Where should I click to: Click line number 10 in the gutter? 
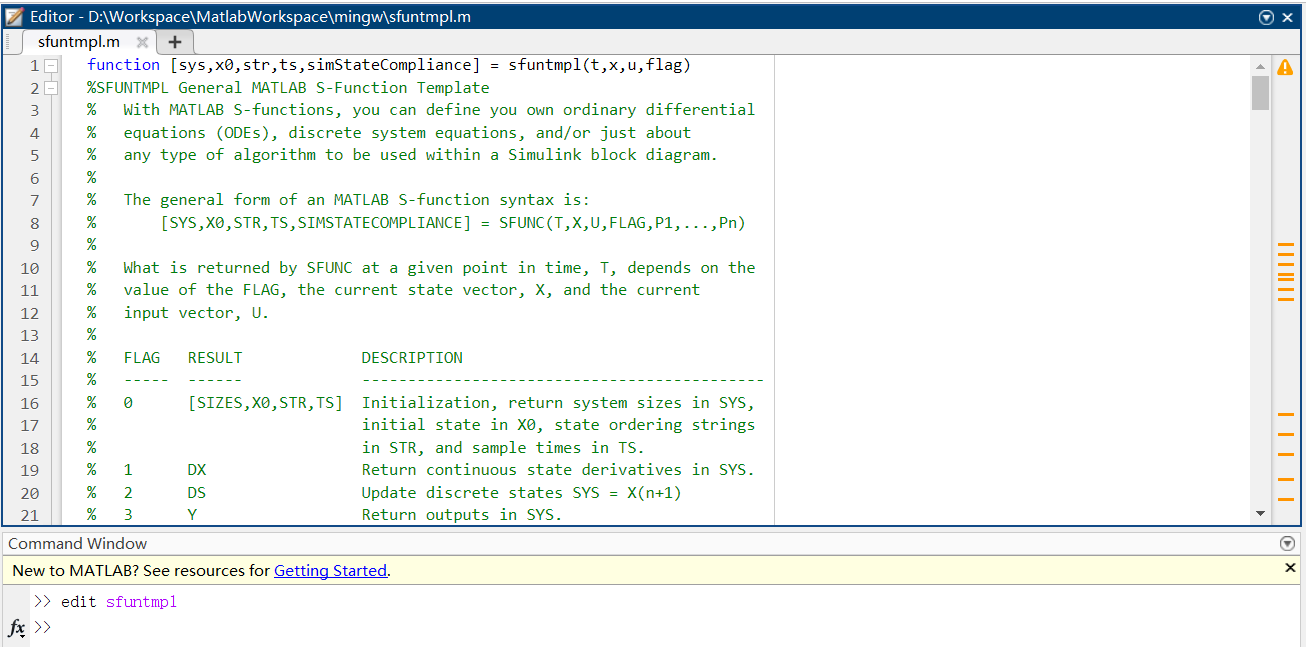coord(29,267)
